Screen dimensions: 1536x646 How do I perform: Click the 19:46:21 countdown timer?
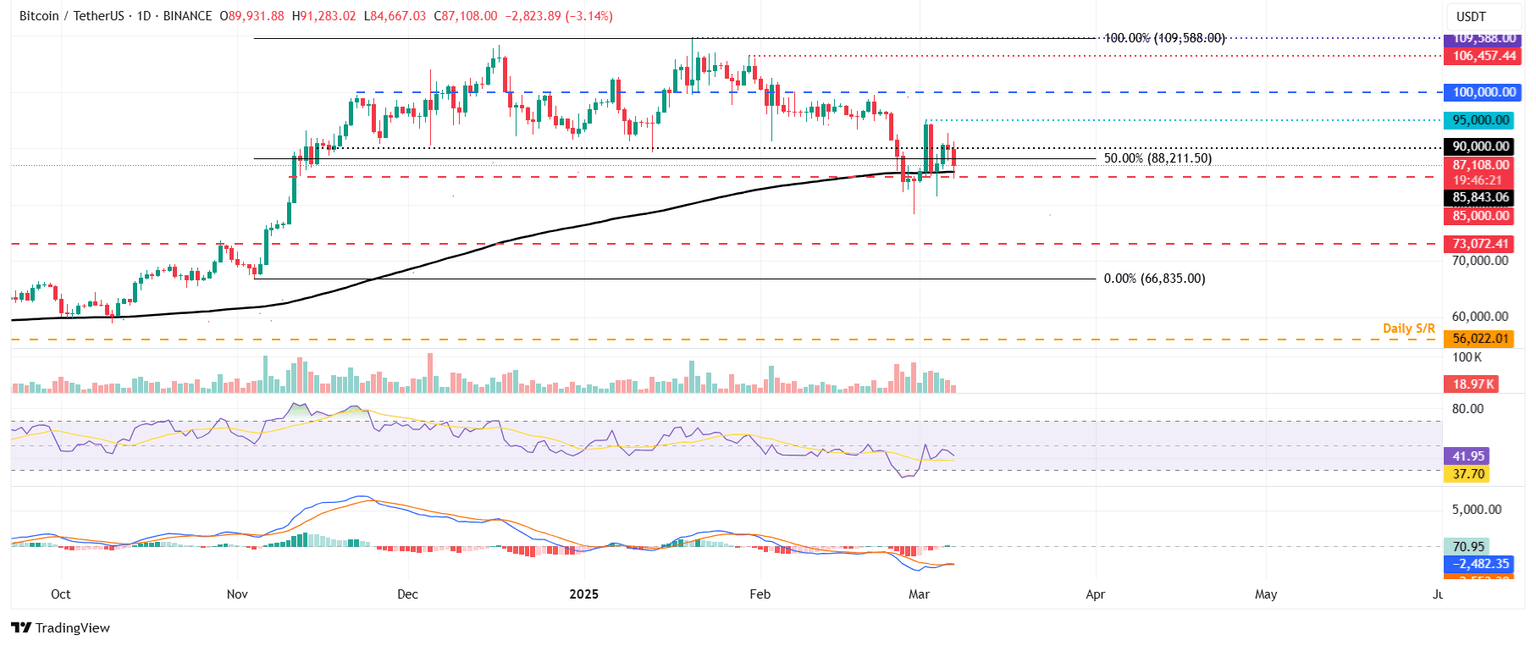tap(1478, 180)
